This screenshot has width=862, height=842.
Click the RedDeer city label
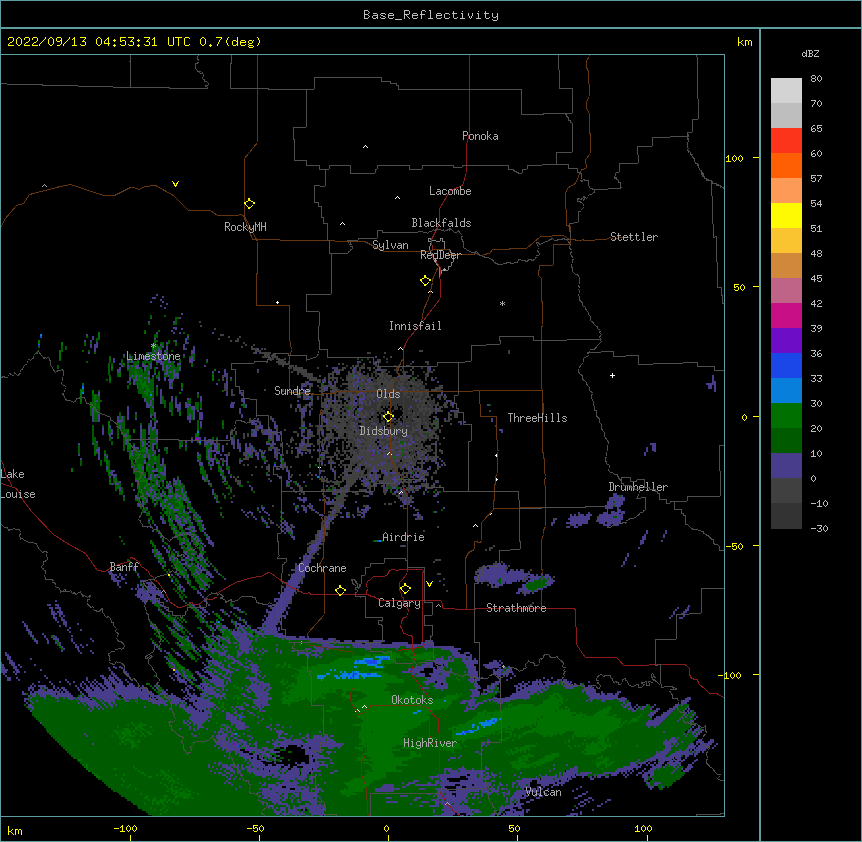tap(440, 255)
